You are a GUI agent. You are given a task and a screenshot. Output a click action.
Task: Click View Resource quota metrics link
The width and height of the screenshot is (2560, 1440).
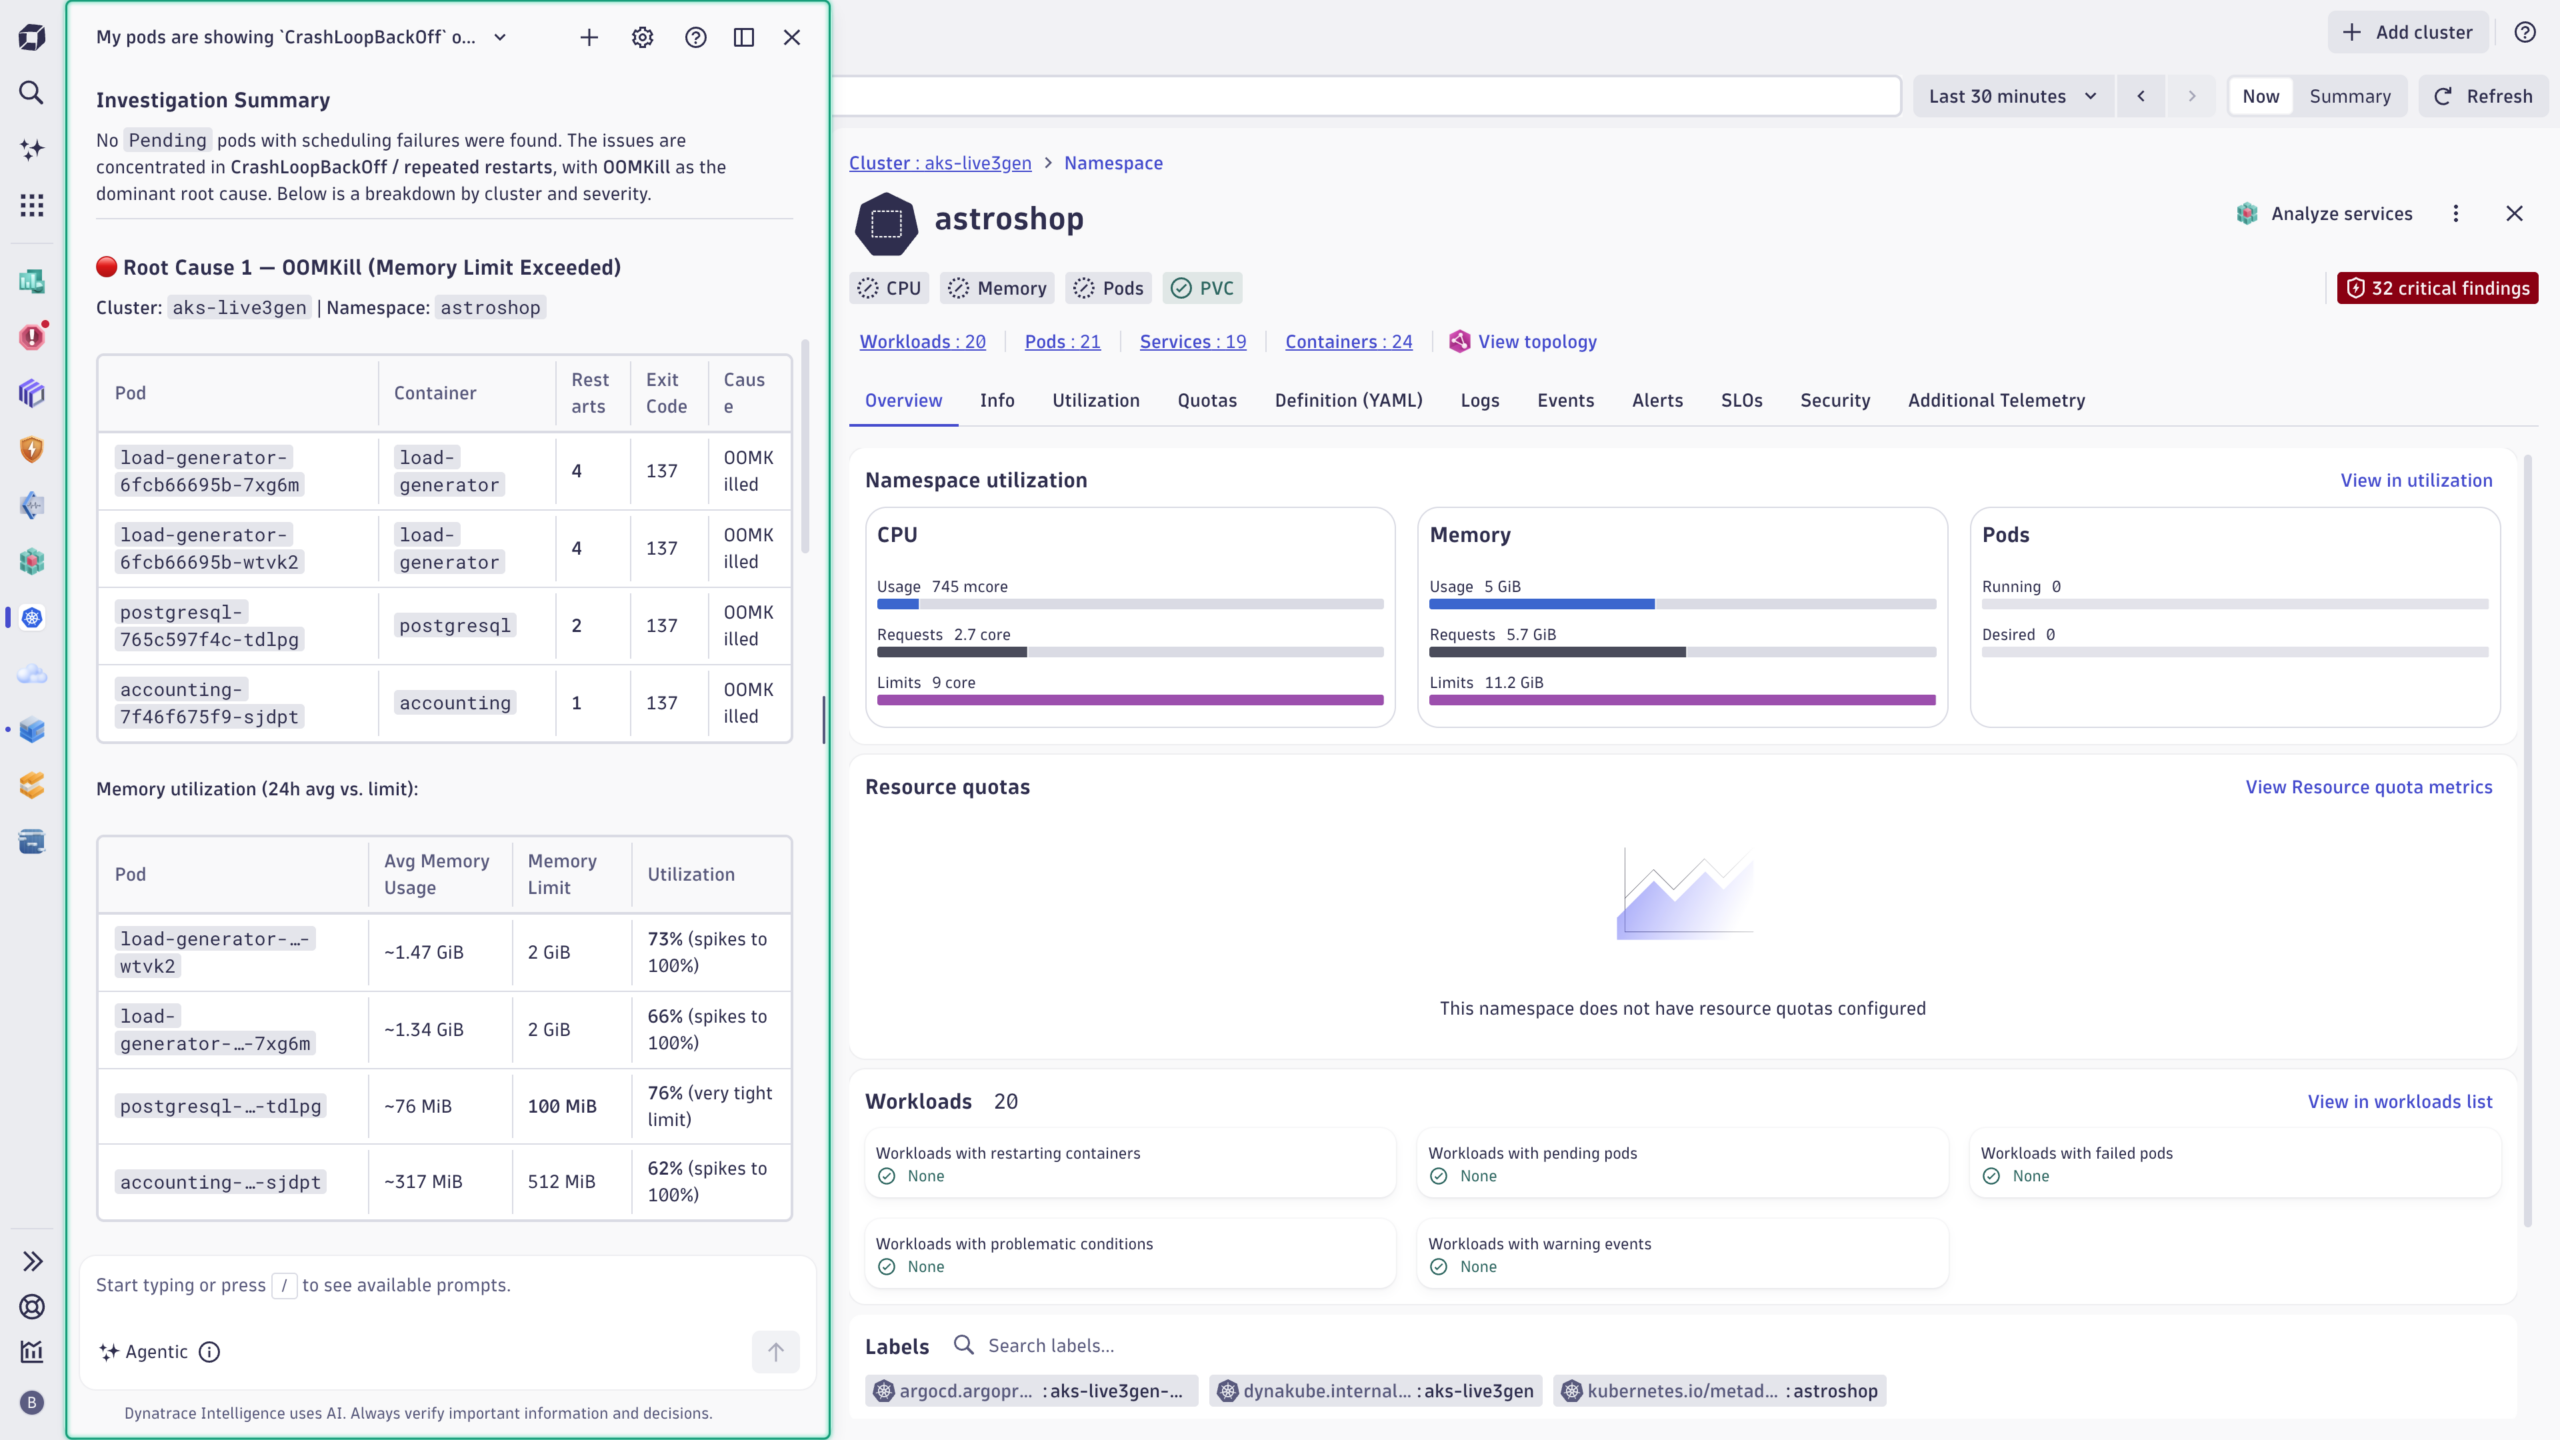2369,788
